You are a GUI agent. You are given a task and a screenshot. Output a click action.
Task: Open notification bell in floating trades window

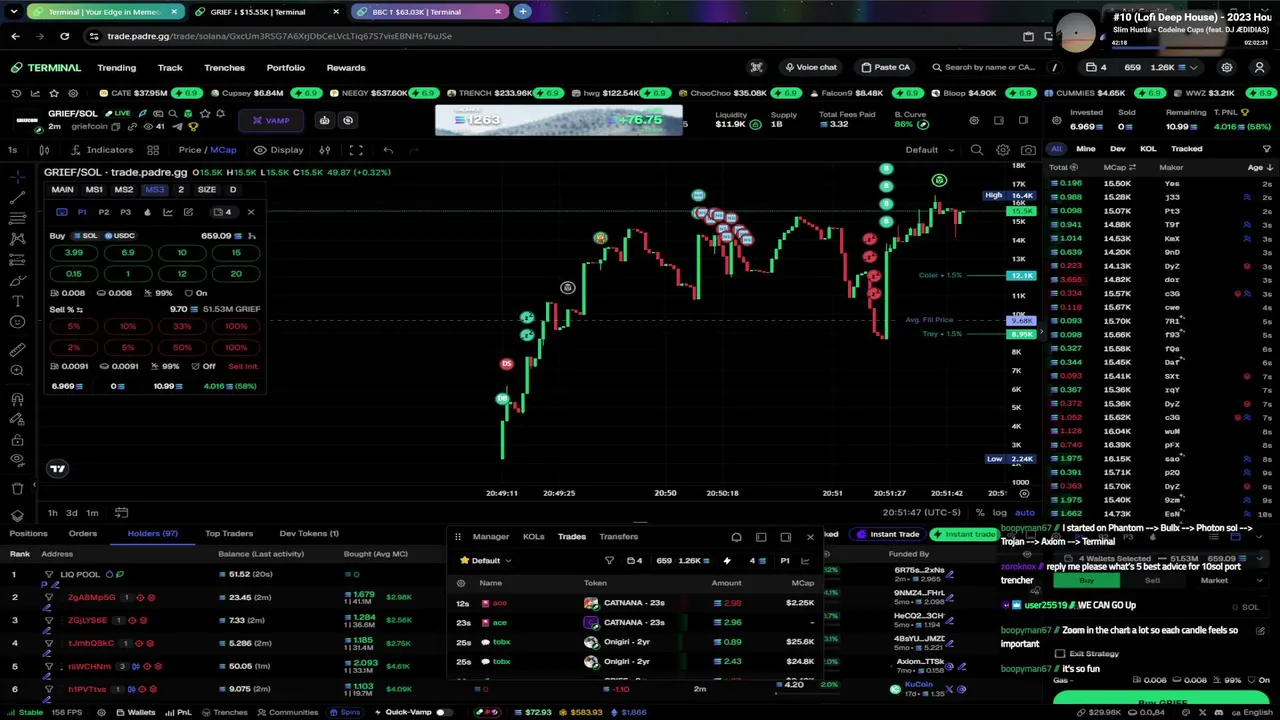click(736, 537)
